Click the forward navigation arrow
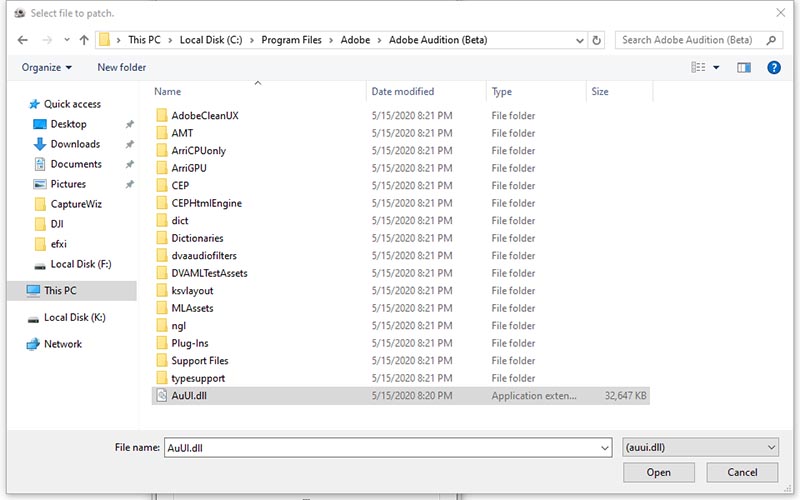This screenshot has height=500, width=800. [x=47, y=40]
